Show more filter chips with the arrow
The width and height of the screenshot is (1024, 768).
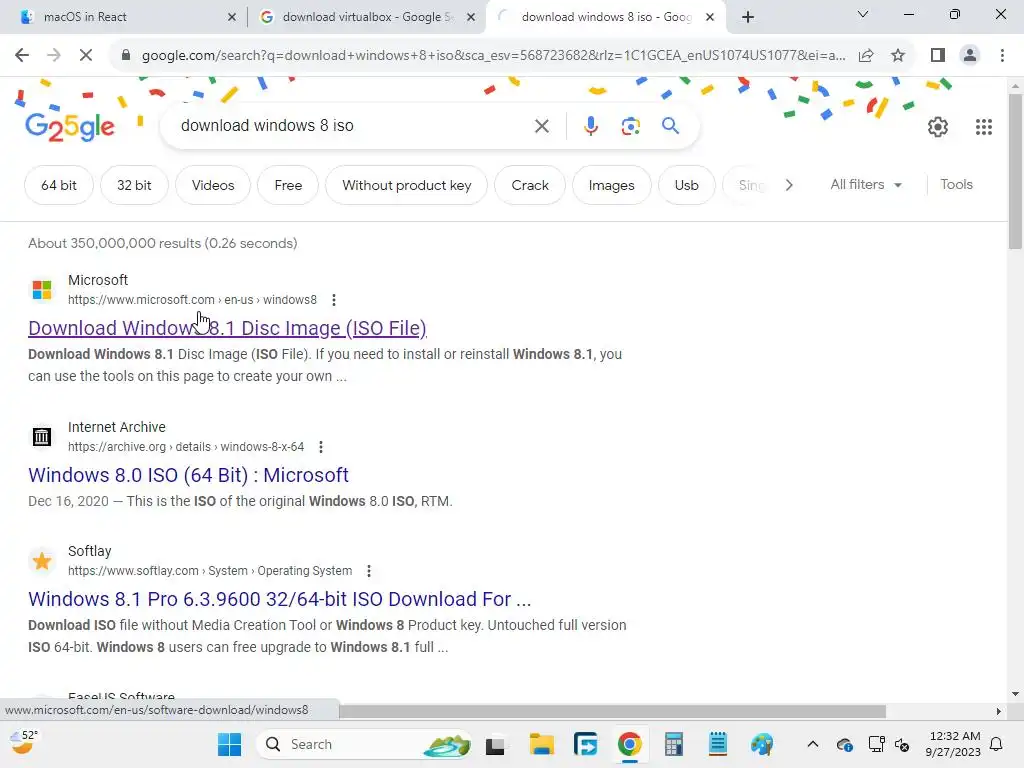click(x=789, y=185)
